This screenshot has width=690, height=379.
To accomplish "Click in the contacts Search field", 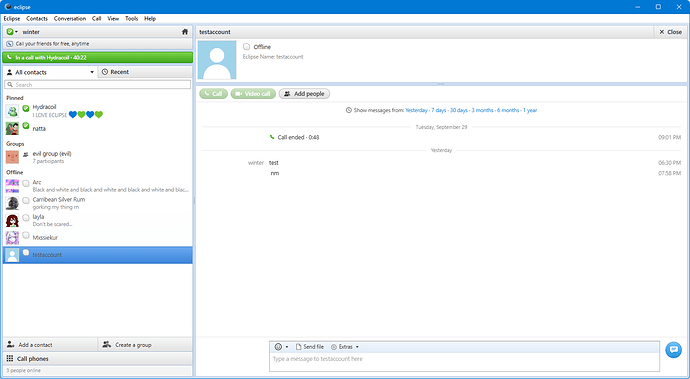I will 98,85.
